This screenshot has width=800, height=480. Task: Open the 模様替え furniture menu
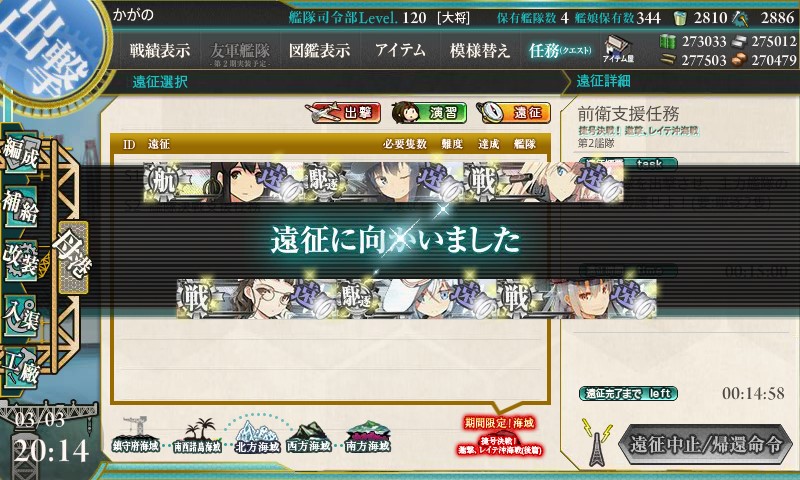(x=480, y=50)
